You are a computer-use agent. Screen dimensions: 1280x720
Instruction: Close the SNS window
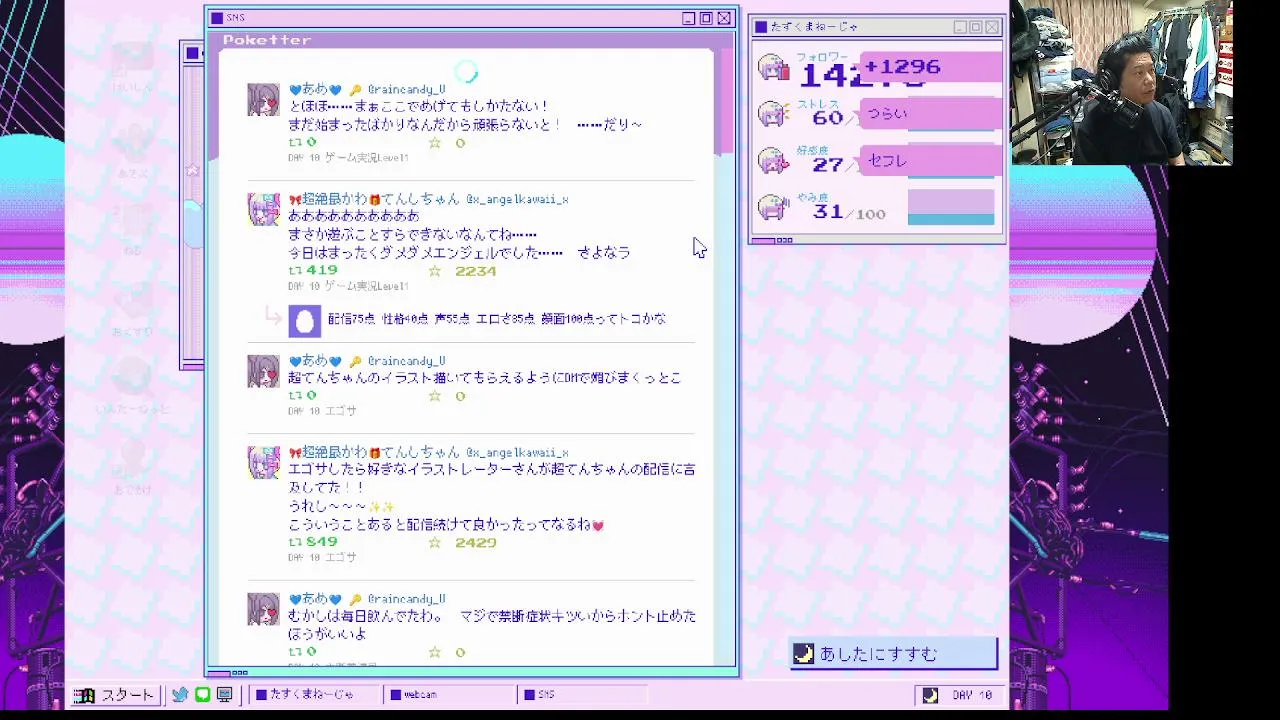(x=724, y=18)
